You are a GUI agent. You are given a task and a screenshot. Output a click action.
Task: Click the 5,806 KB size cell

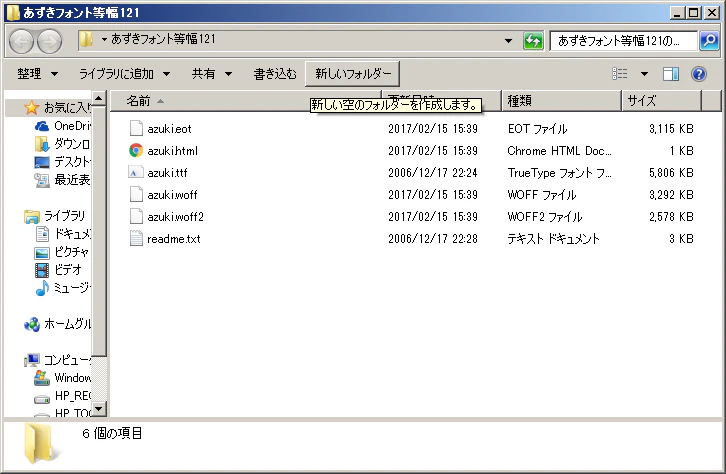tap(671, 173)
